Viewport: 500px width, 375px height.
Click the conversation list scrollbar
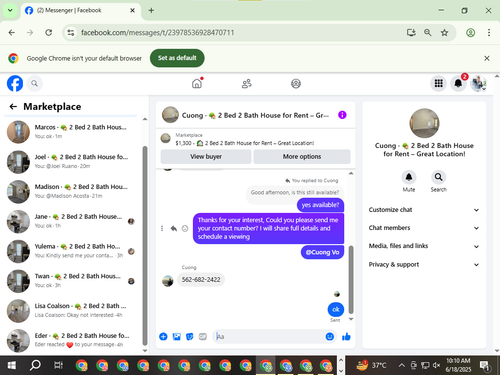coord(145,246)
